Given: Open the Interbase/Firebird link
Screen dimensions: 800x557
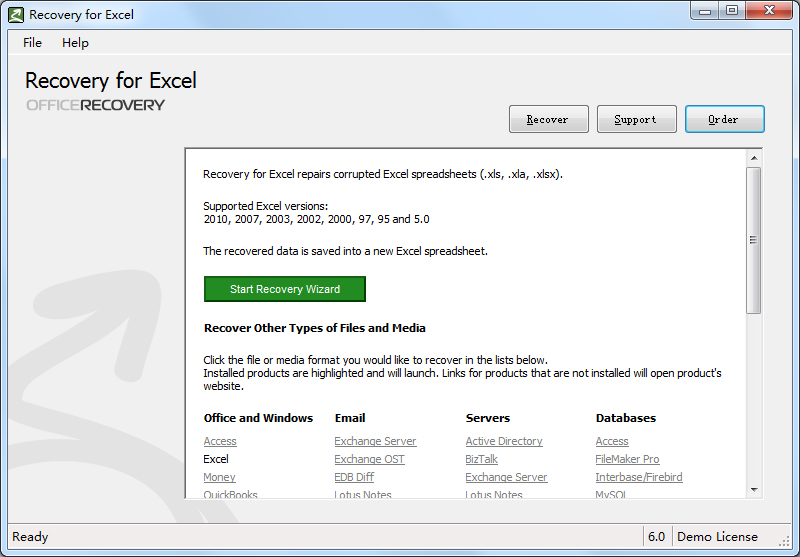Looking at the screenshot, I should [639, 477].
